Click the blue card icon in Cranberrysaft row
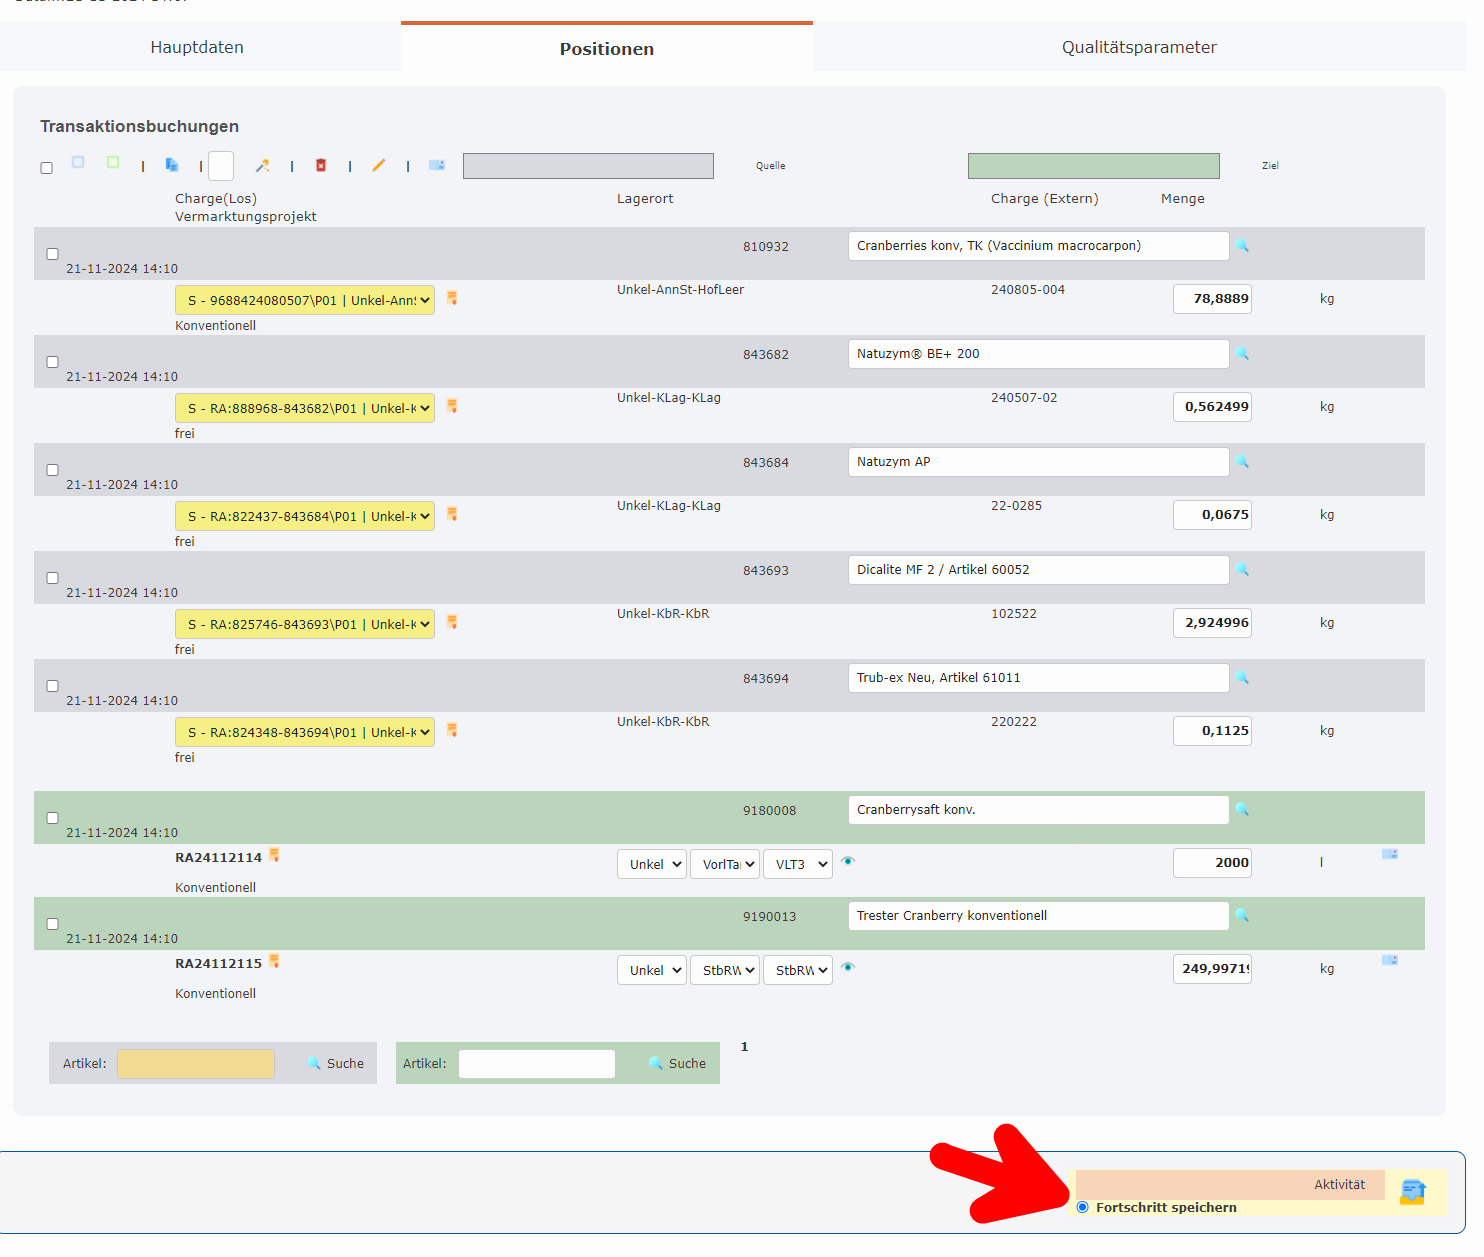The height and width of the screenshot is (1257, 1484). (x=1389, y=854)
